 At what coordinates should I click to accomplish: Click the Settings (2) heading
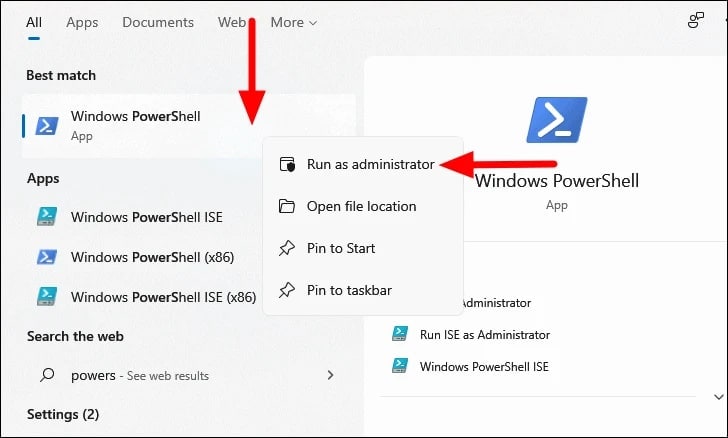click(x=63, y=414)
